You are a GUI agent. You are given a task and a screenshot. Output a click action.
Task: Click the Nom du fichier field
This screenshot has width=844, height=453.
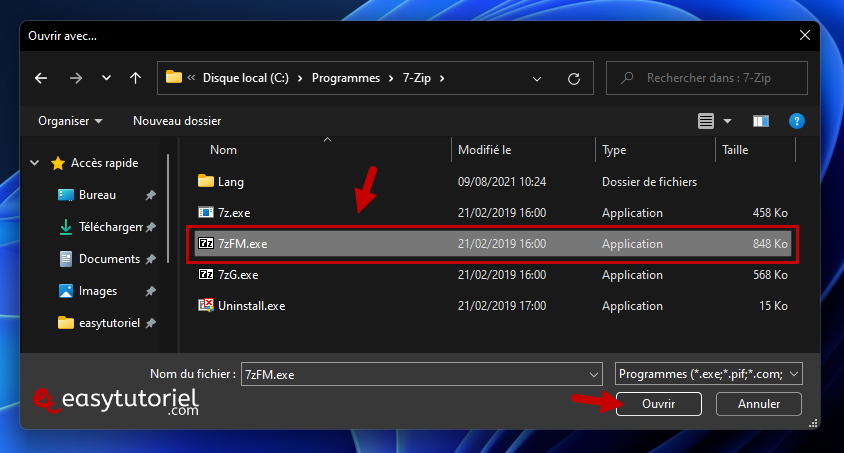421,374
